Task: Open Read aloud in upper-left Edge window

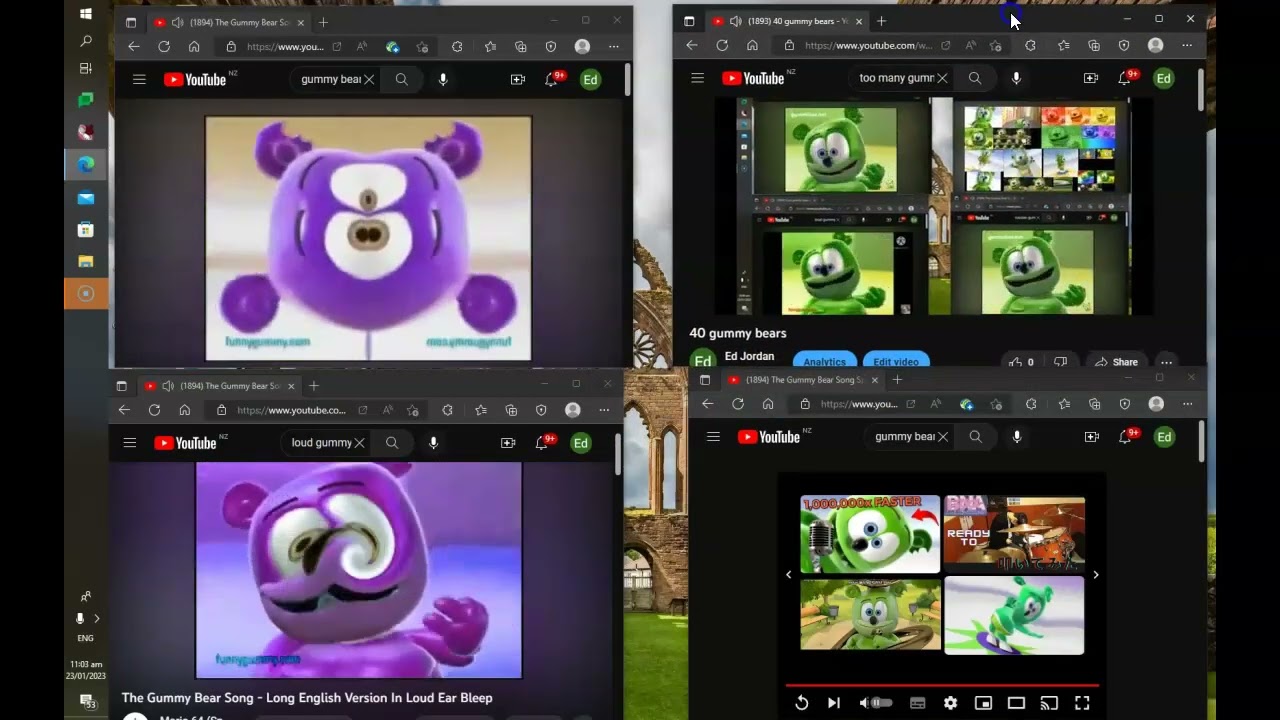Action: [362, 46]
